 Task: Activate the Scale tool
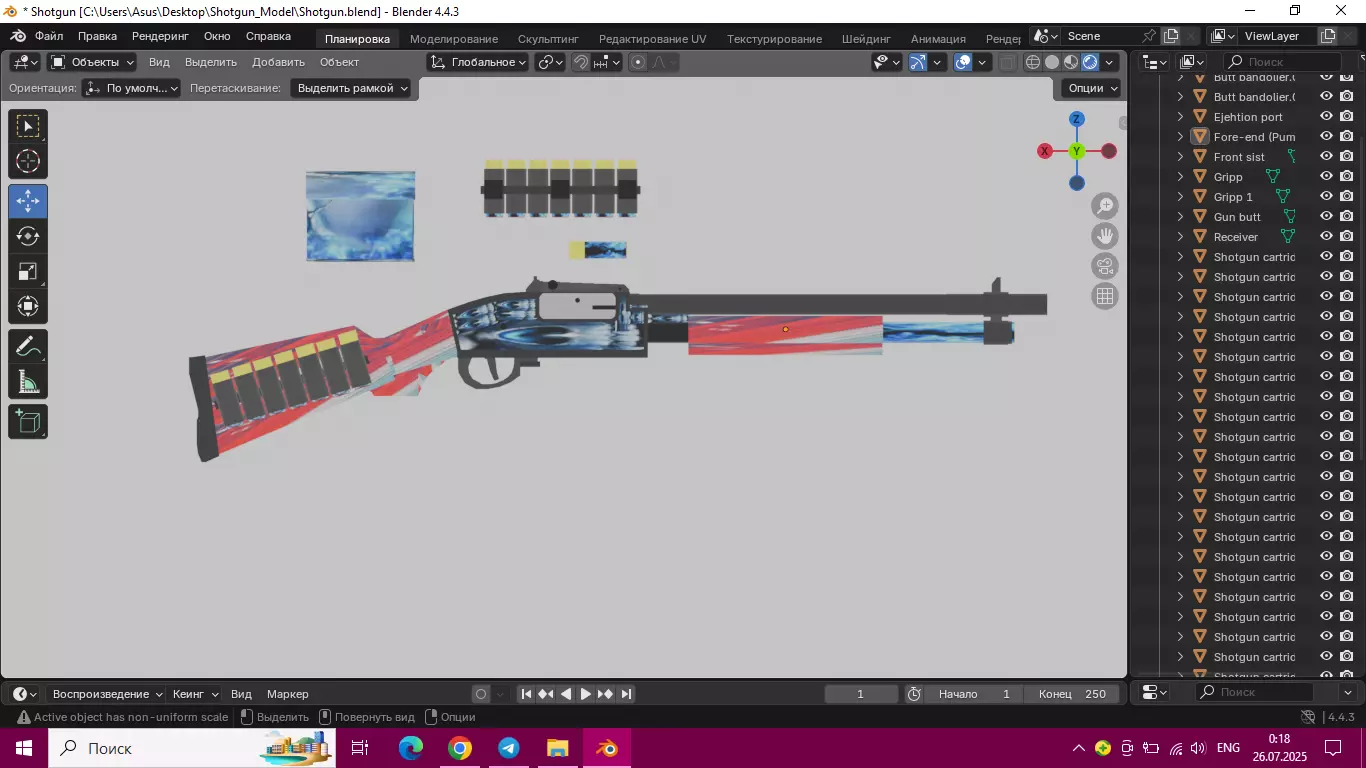[28, 271]
